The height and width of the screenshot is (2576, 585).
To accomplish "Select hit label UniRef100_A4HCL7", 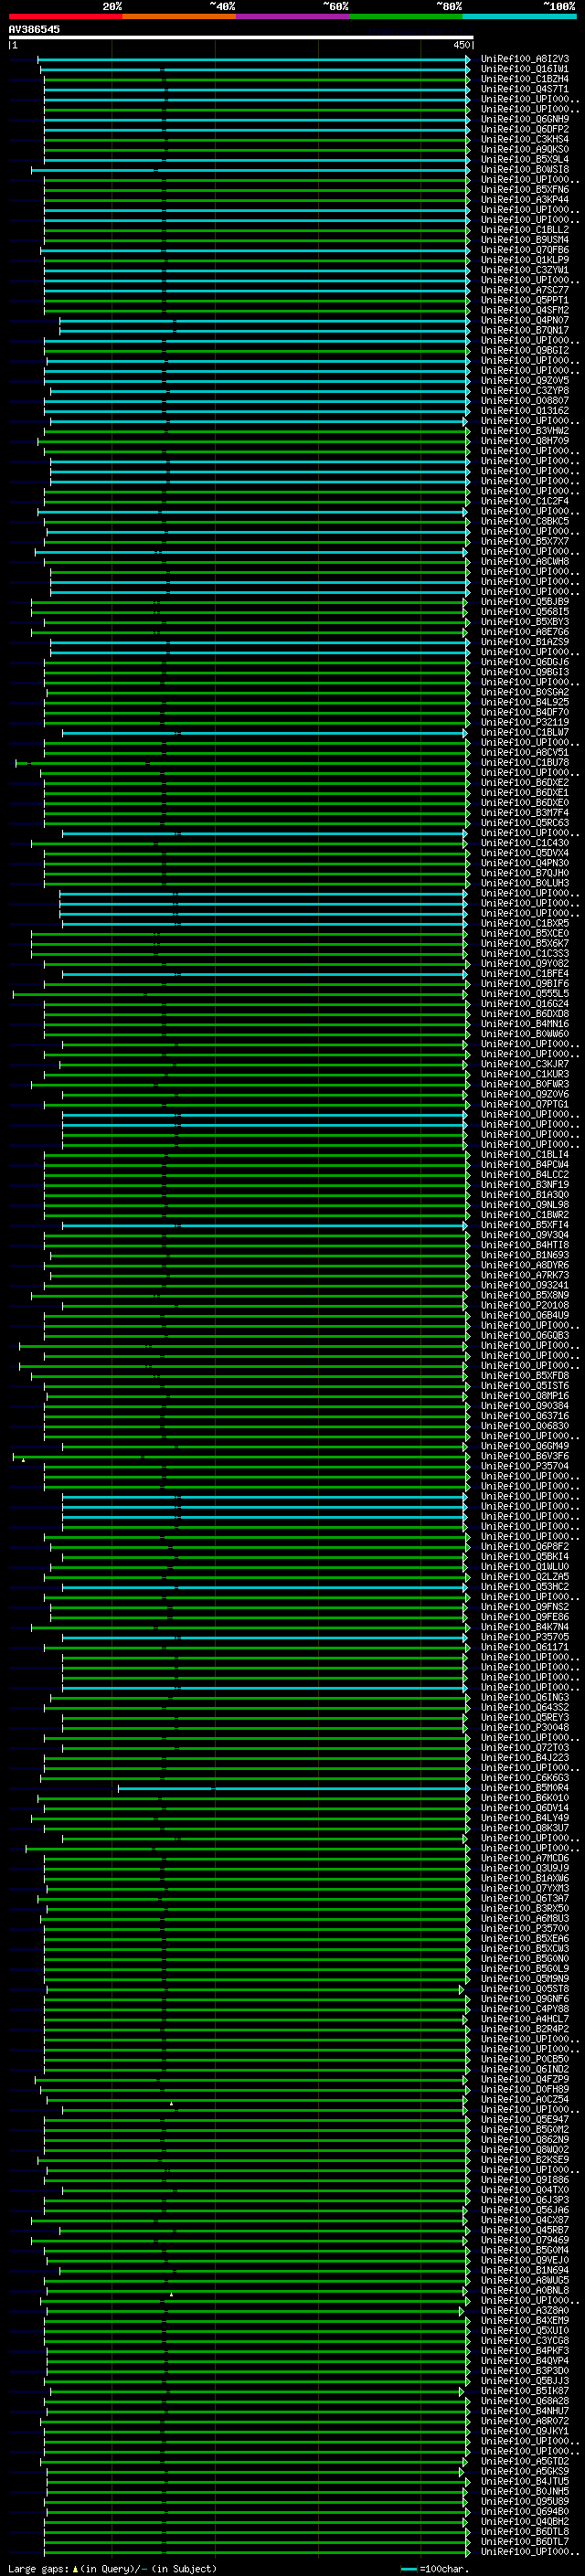I will tap(525, 2019).
